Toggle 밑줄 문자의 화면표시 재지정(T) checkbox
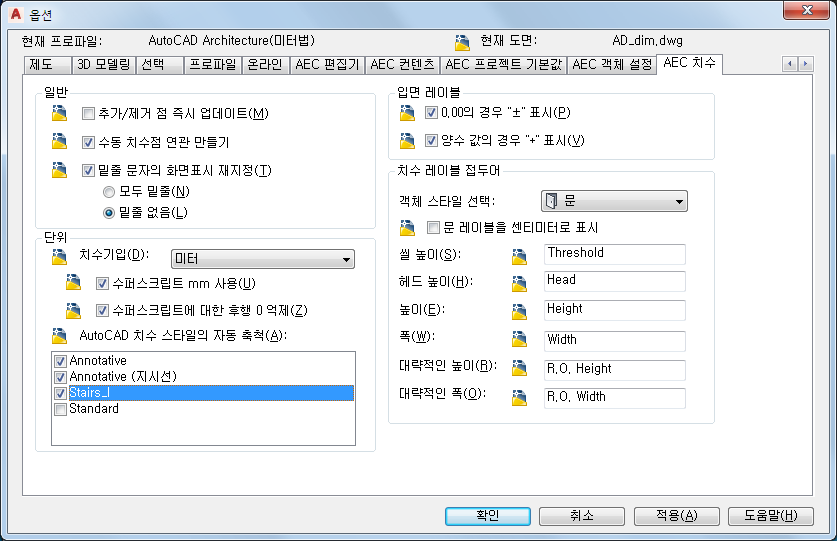The image size is (837, 541). pyautogui.click(x=89, y=170)
